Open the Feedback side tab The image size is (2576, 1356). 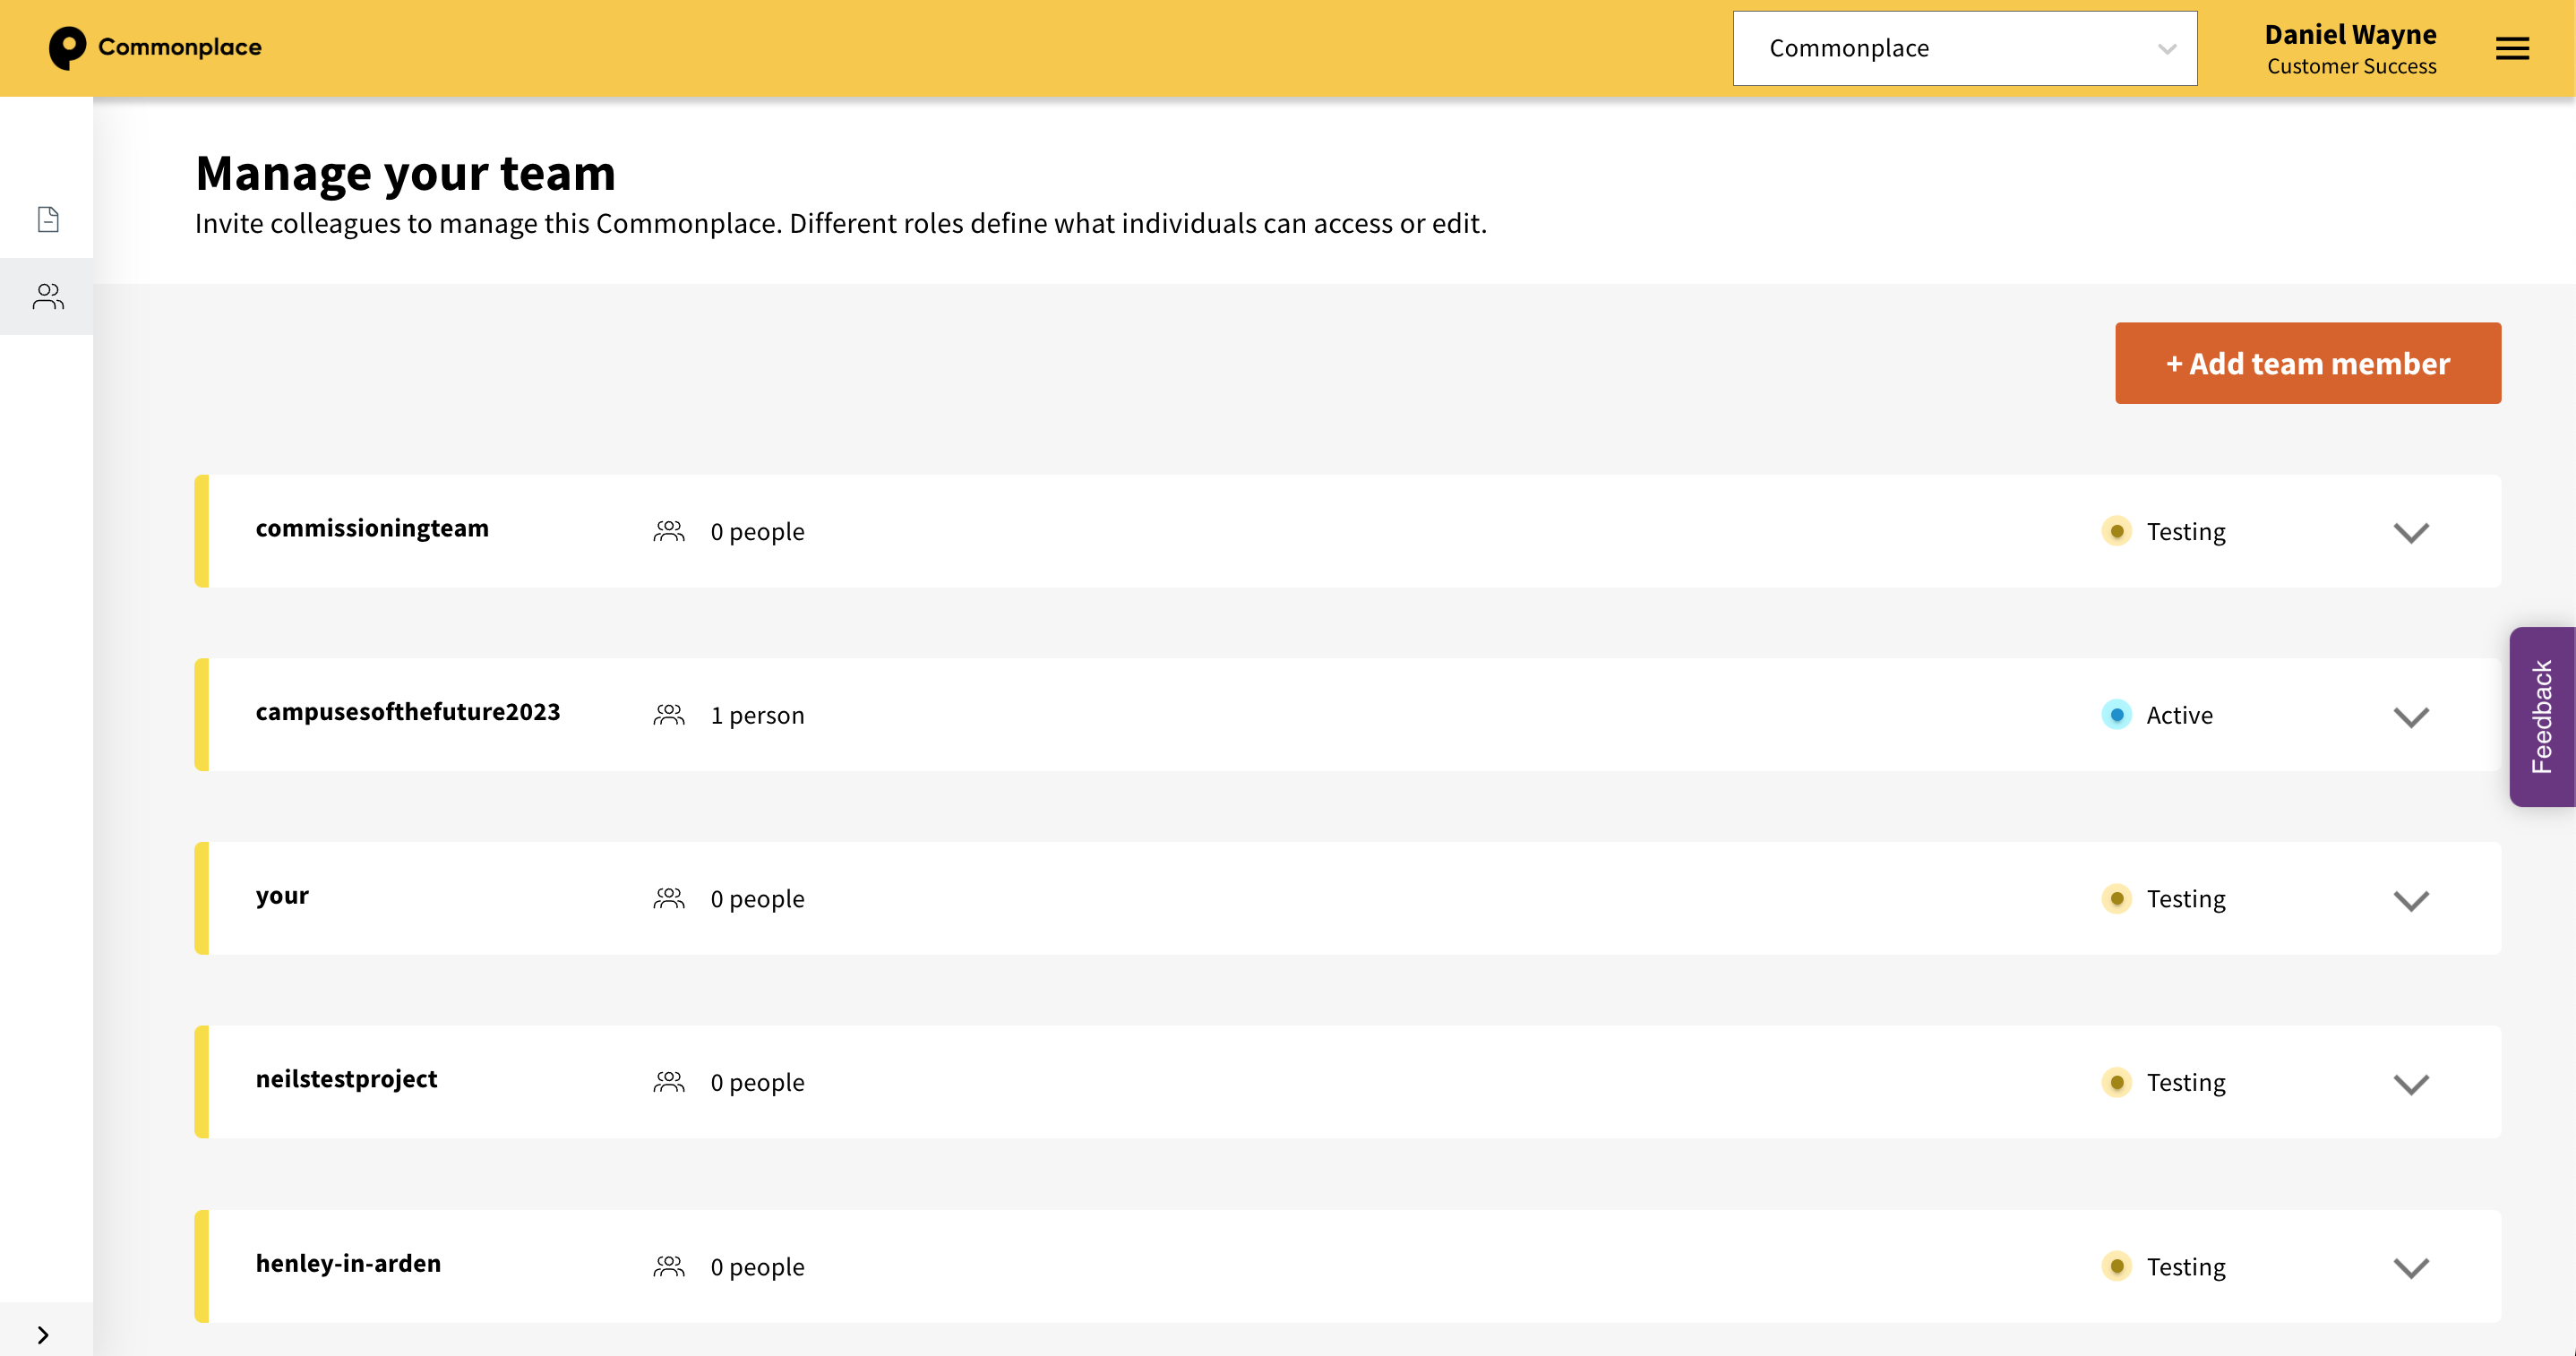pos(2541,716)
